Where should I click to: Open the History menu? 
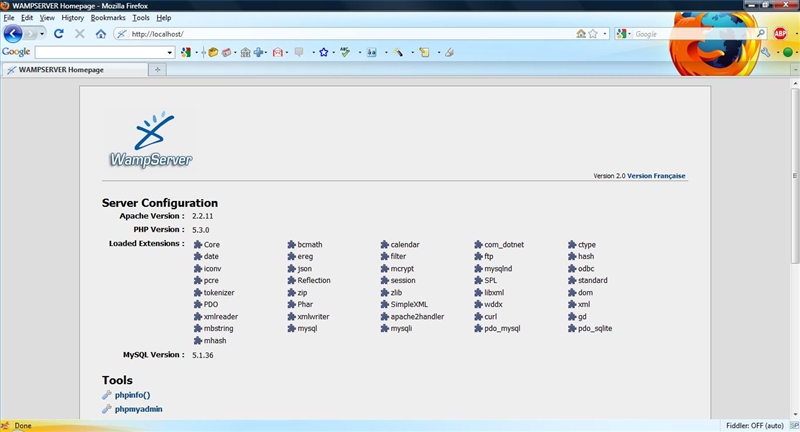[72, 17]
